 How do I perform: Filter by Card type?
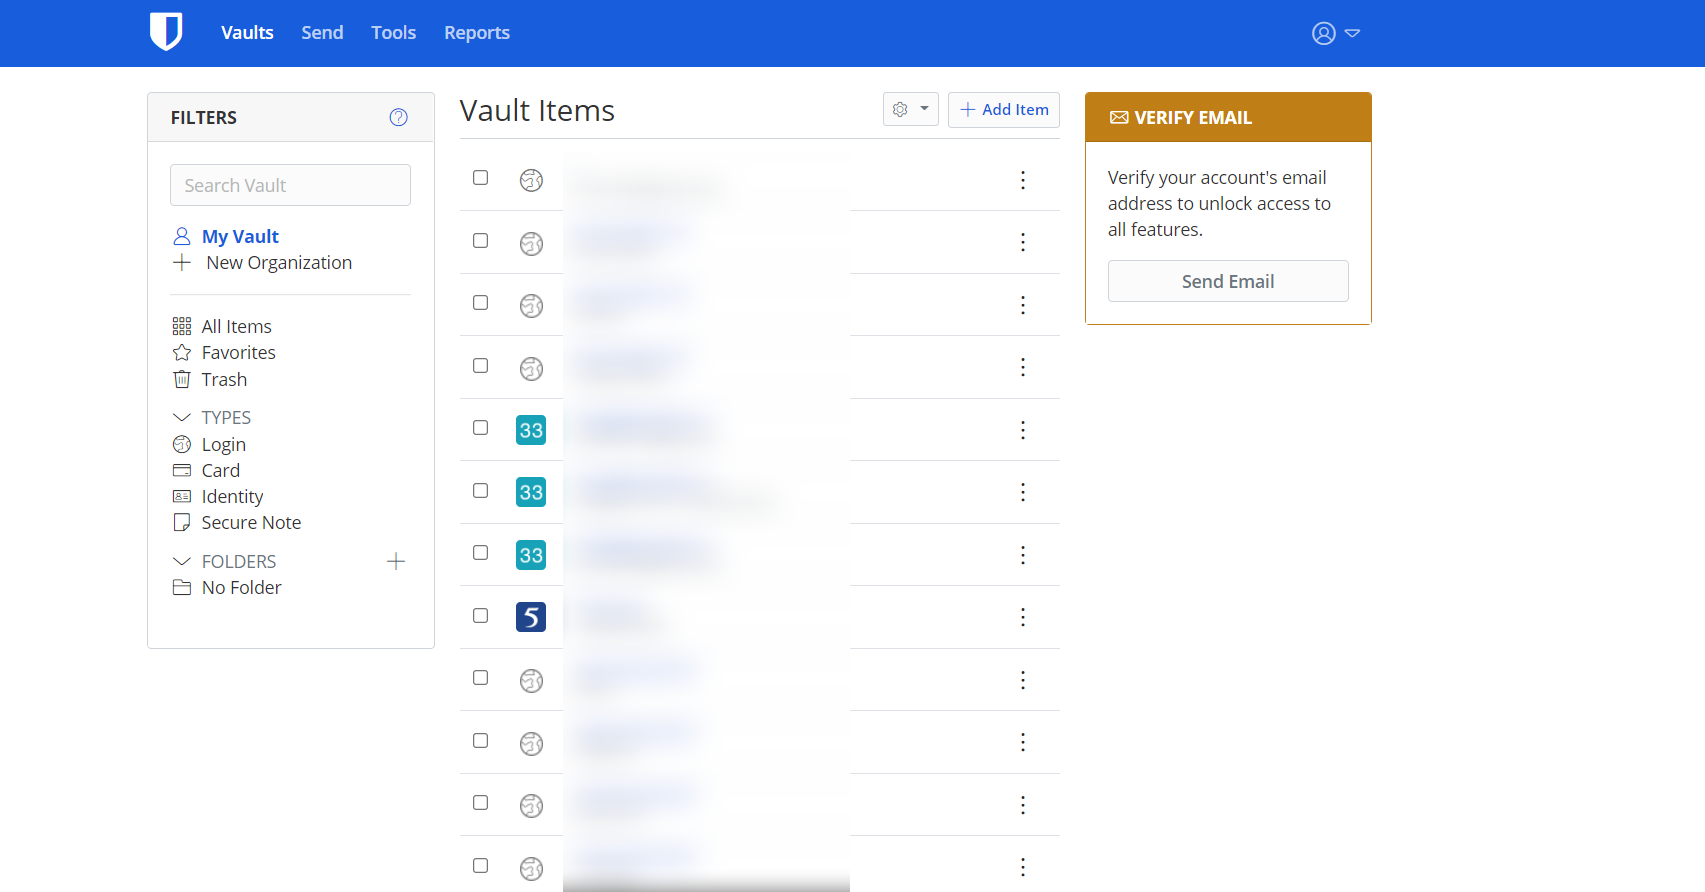point(220,470)
